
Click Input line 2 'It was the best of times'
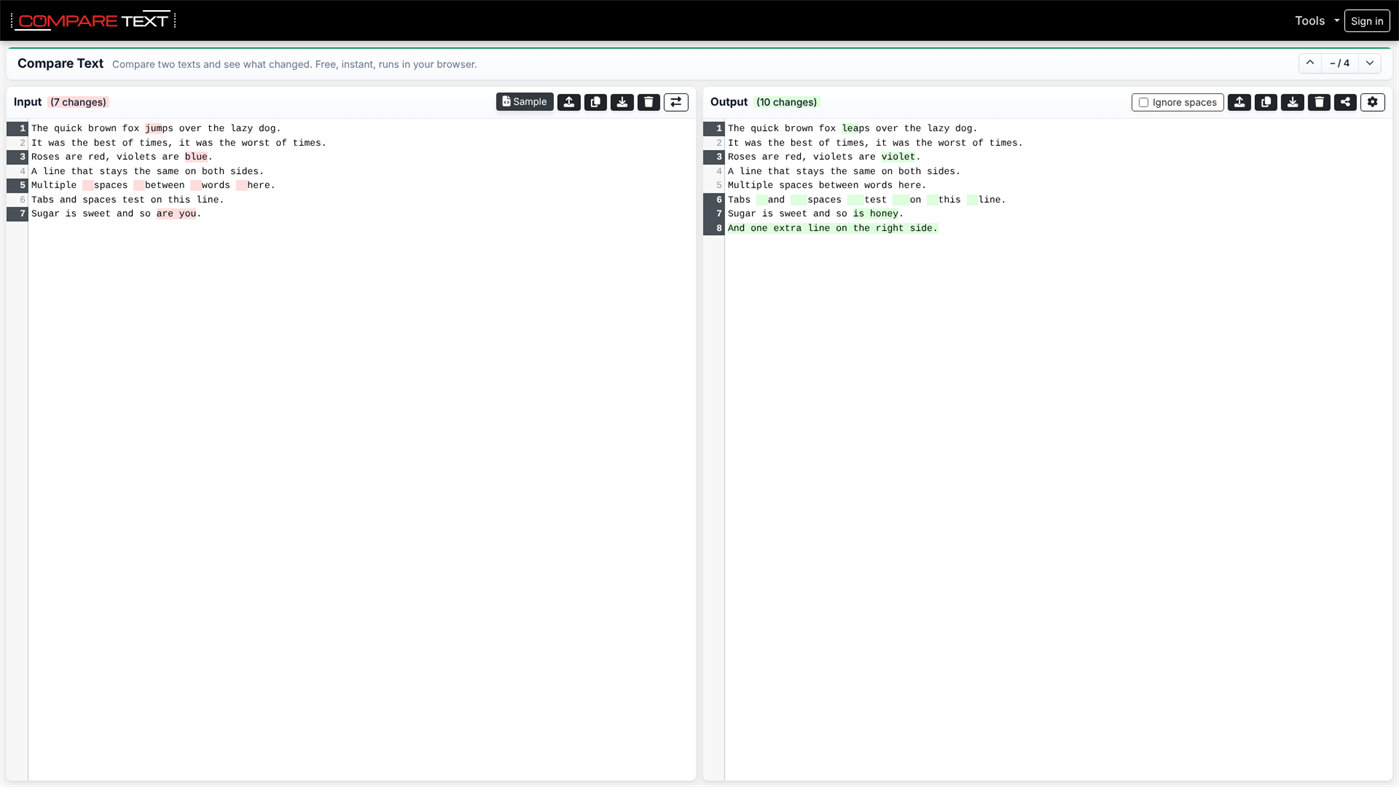(178, 143)
